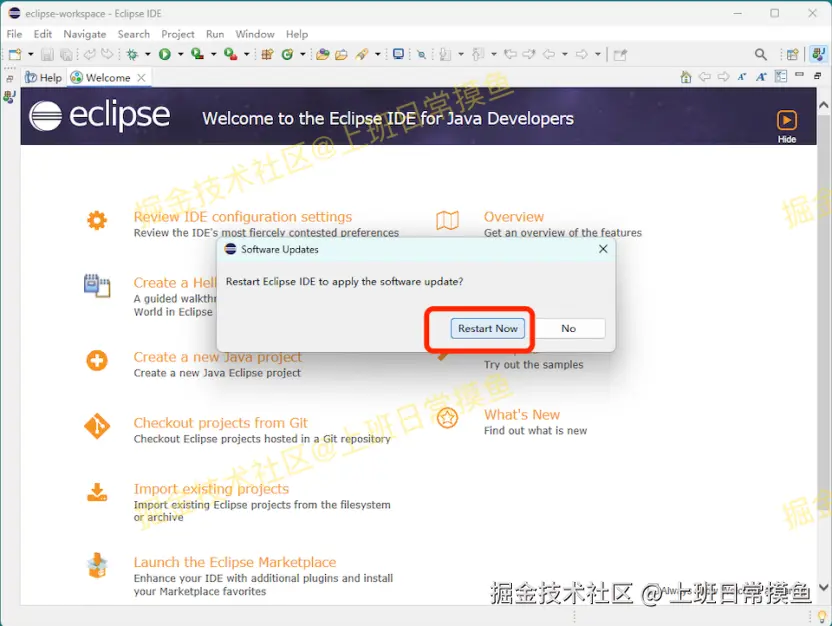Open the Next Annotation dropdown arrow
The image size is (832, 626).
[461, 54]
